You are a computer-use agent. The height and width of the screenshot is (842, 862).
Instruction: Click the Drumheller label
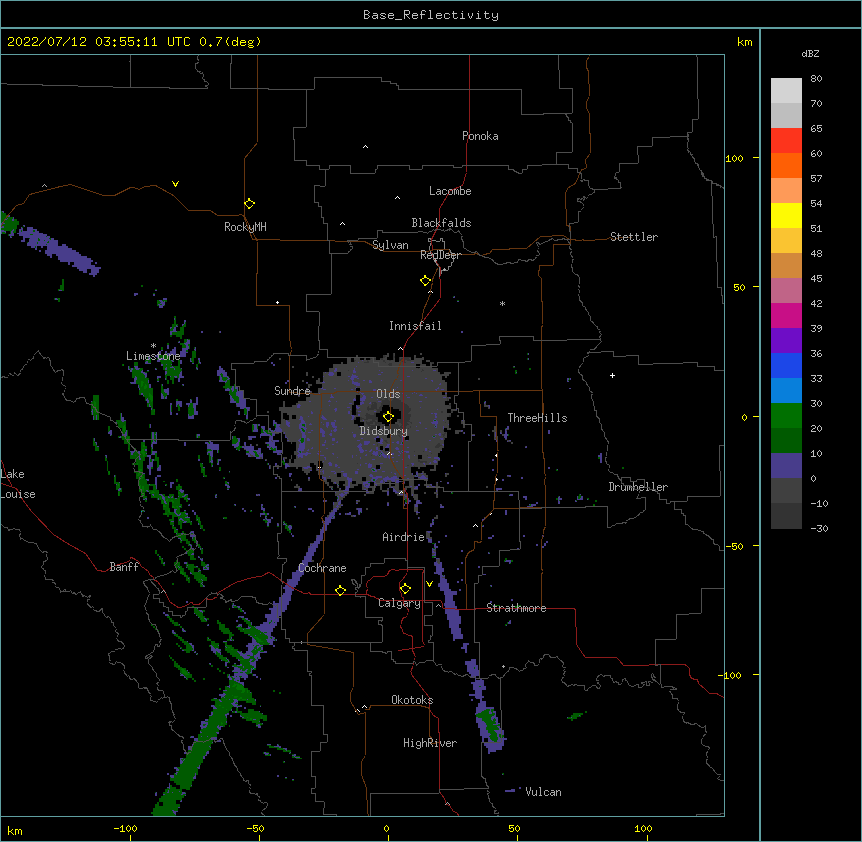pos(638,487)
